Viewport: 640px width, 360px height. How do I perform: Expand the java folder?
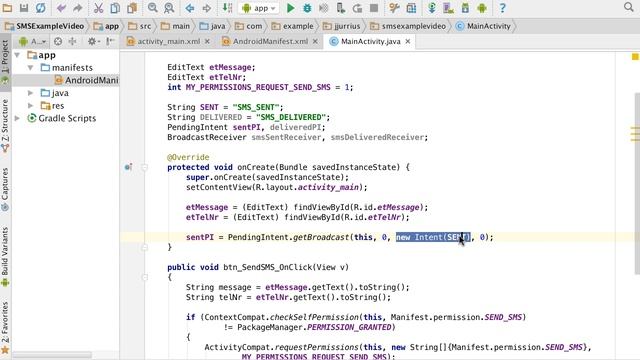point(31,93)
